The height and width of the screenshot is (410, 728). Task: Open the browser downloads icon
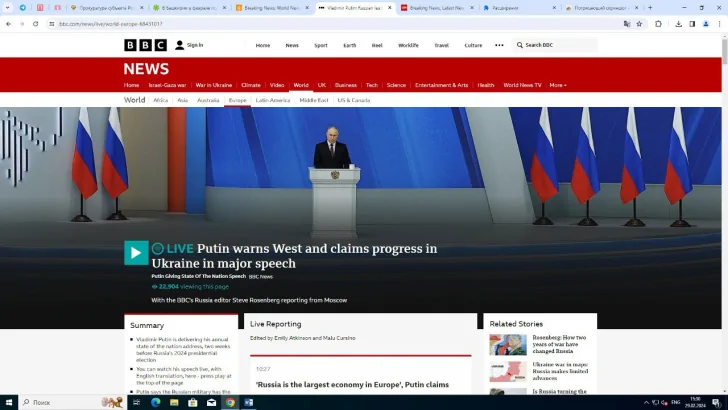[x=678, y=23]
